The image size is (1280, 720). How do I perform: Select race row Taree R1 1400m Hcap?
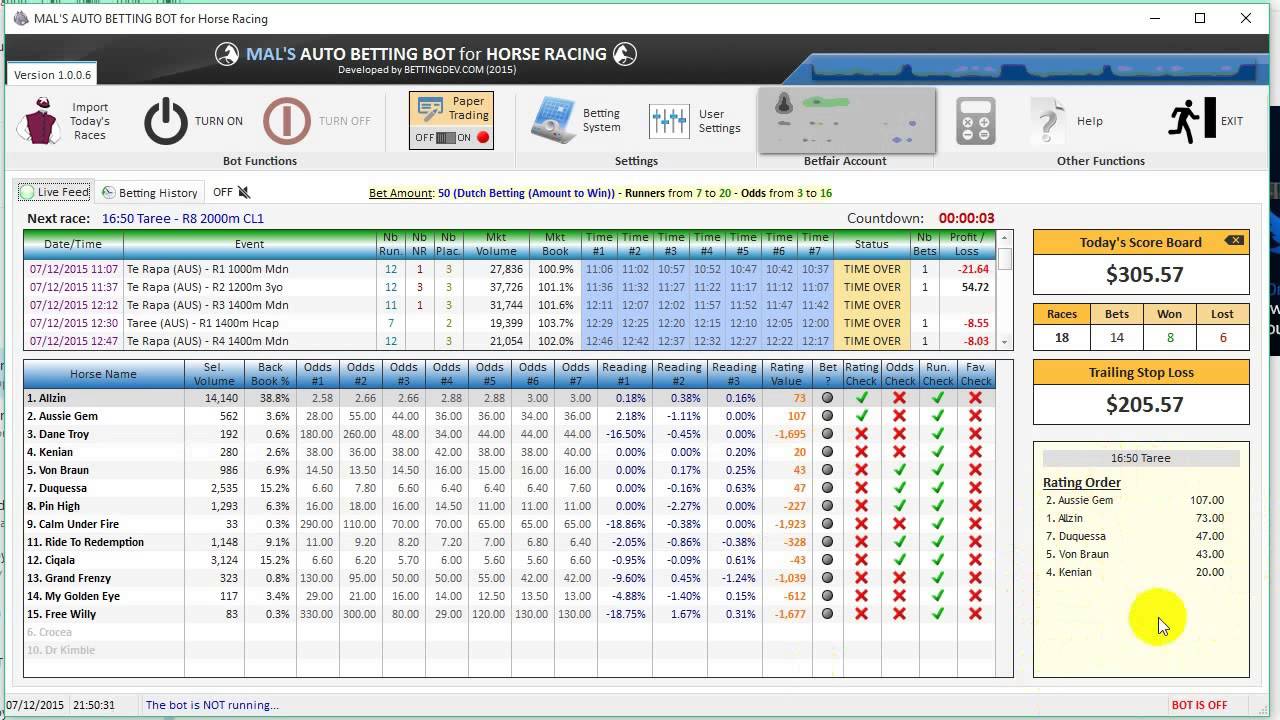tap(510, 323)
